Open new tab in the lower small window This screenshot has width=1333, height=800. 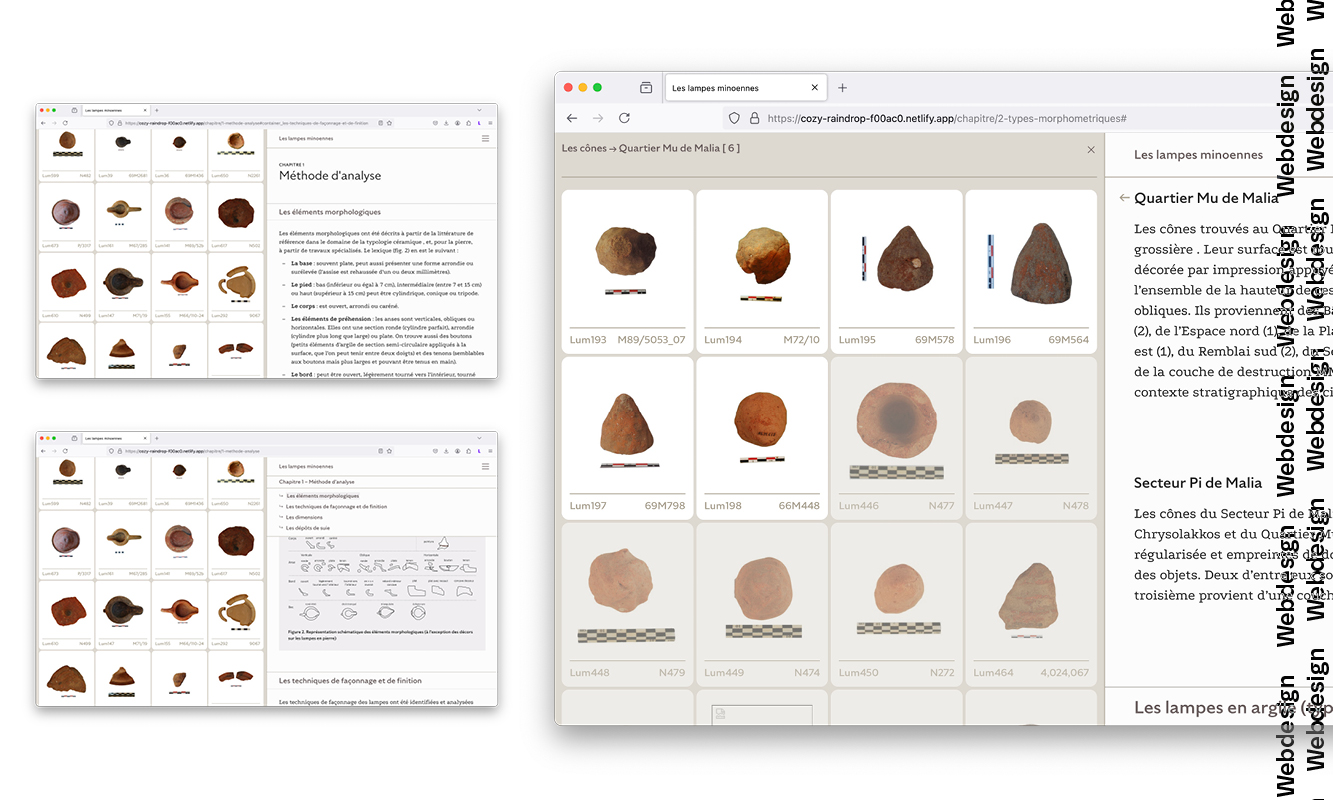point(157,438)
